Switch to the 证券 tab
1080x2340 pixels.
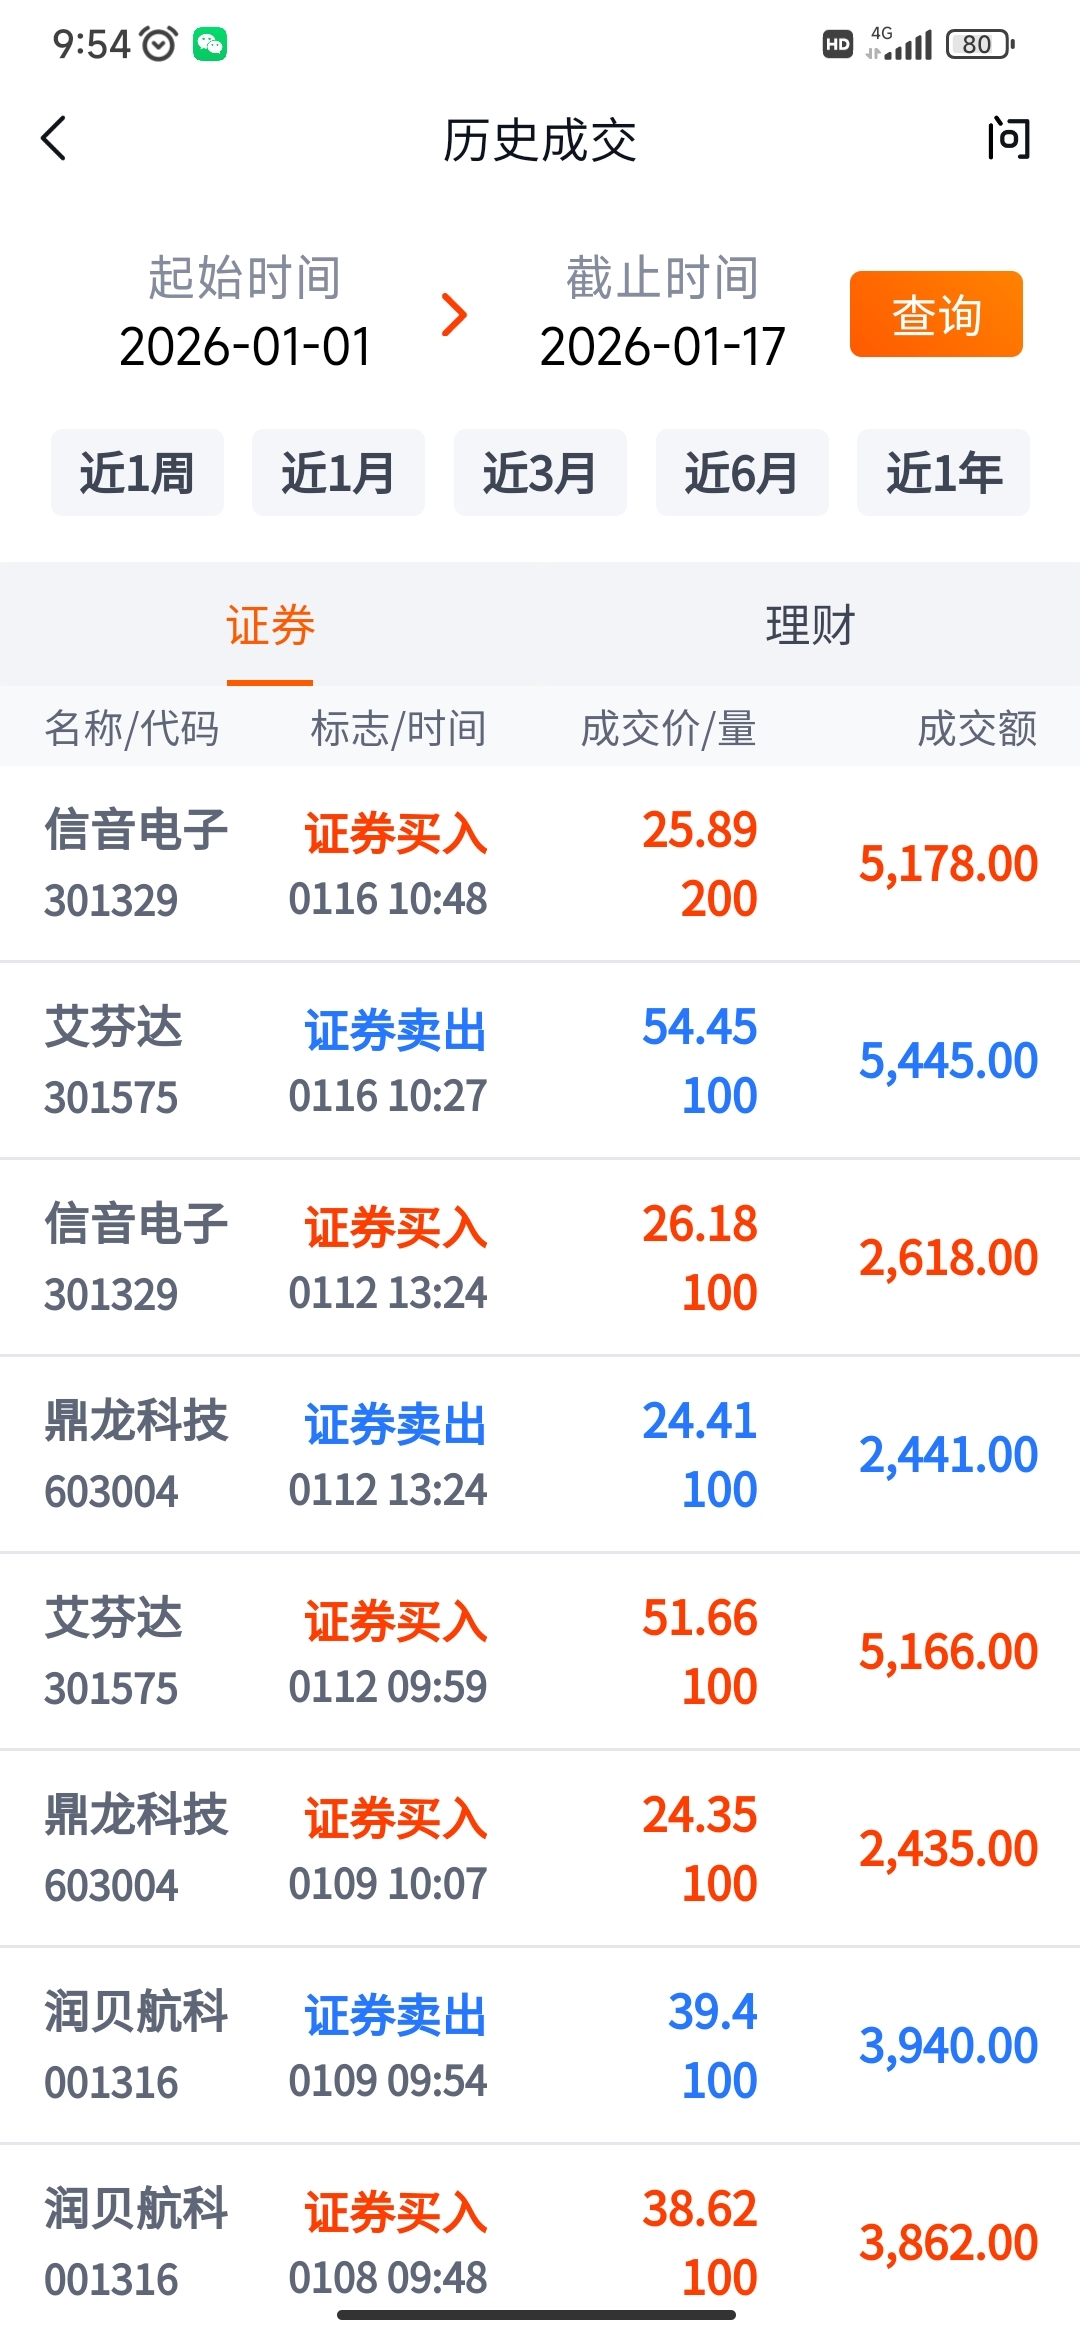click(270, 626)
